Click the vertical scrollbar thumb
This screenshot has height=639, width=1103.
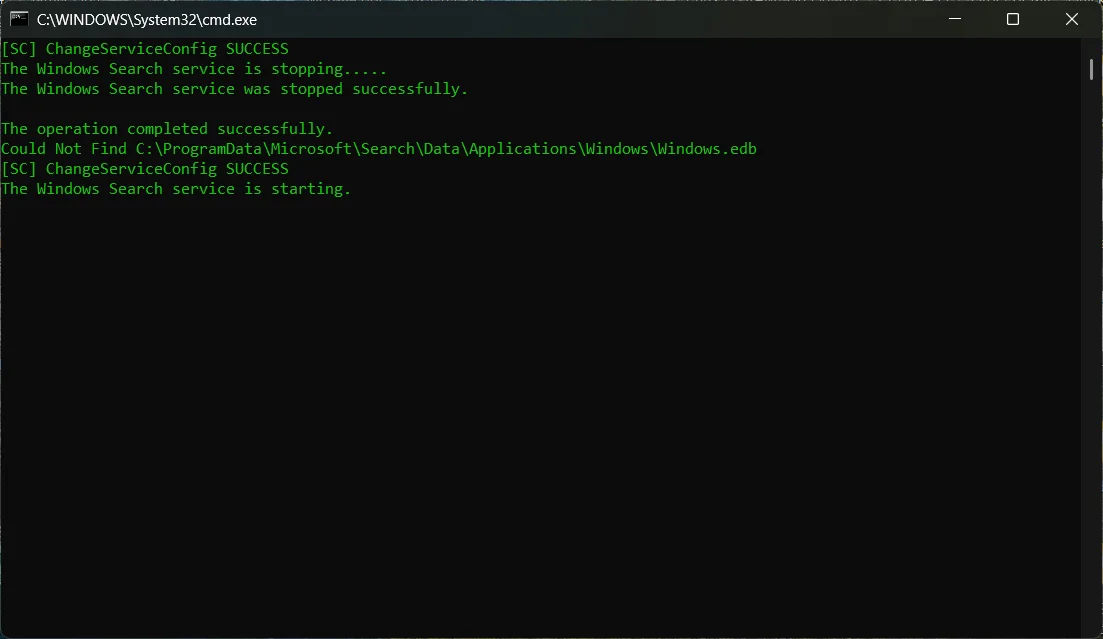click(1091, 69)
